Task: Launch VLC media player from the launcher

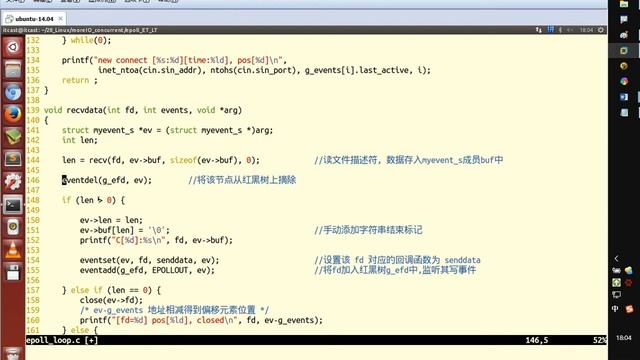Action: click(13, 249)
